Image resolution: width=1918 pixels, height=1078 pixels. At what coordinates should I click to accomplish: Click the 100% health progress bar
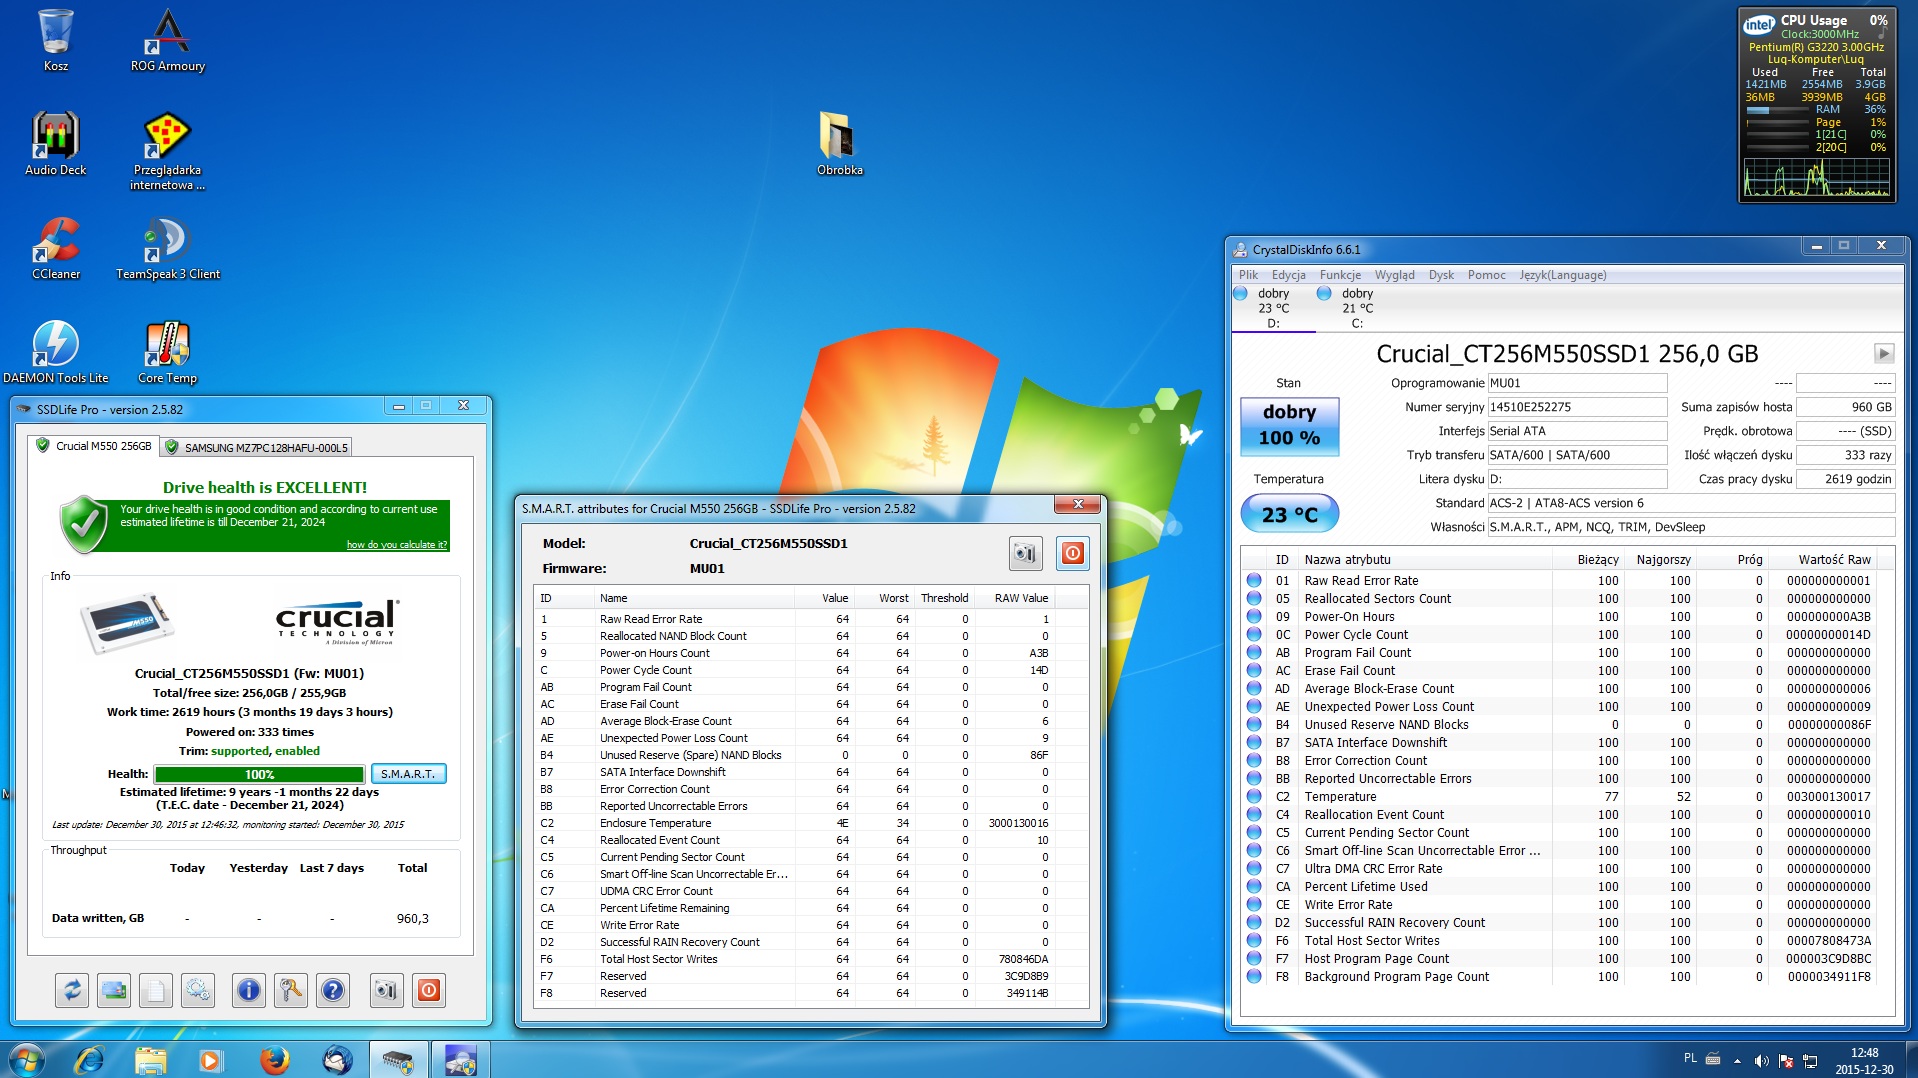coord(260,774)
